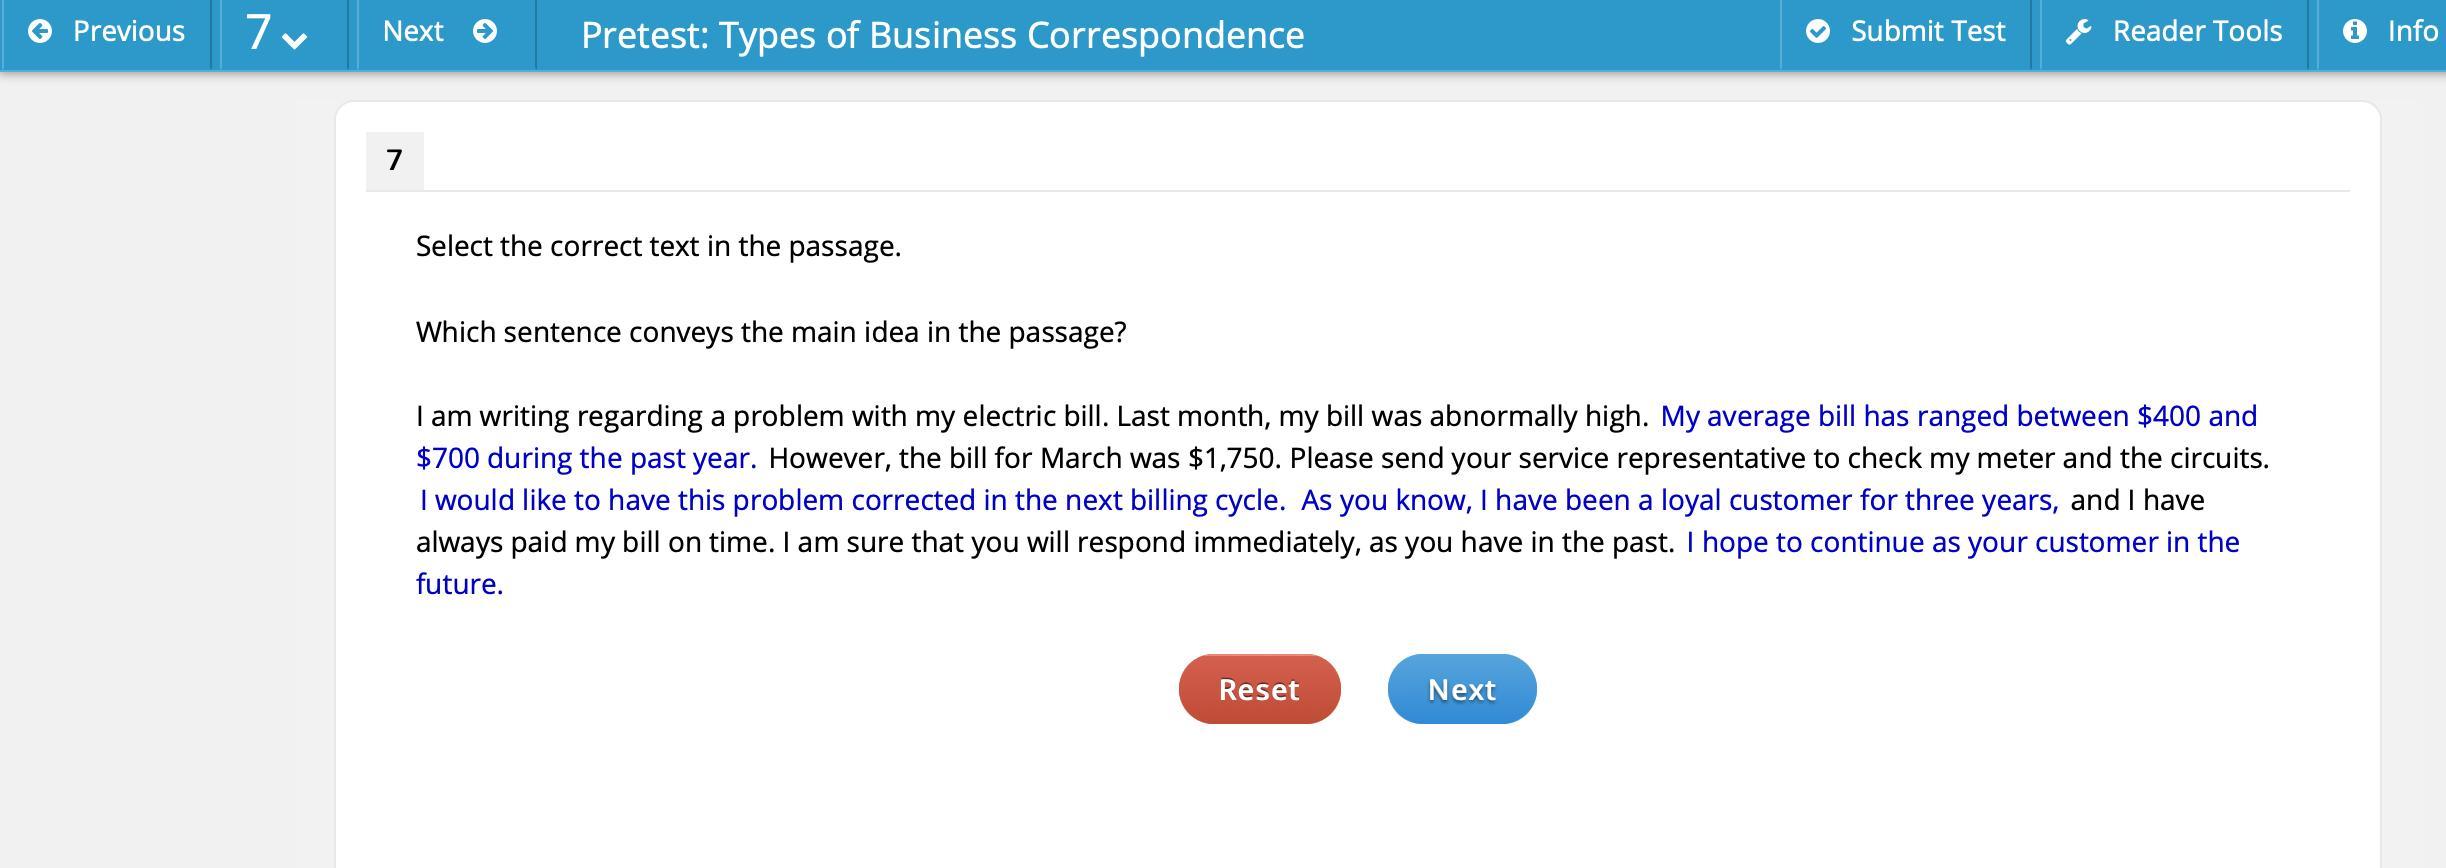Select sentence 'I would like to have this problem corrected'
The image size is (2446, 868).
pos(852,500)
